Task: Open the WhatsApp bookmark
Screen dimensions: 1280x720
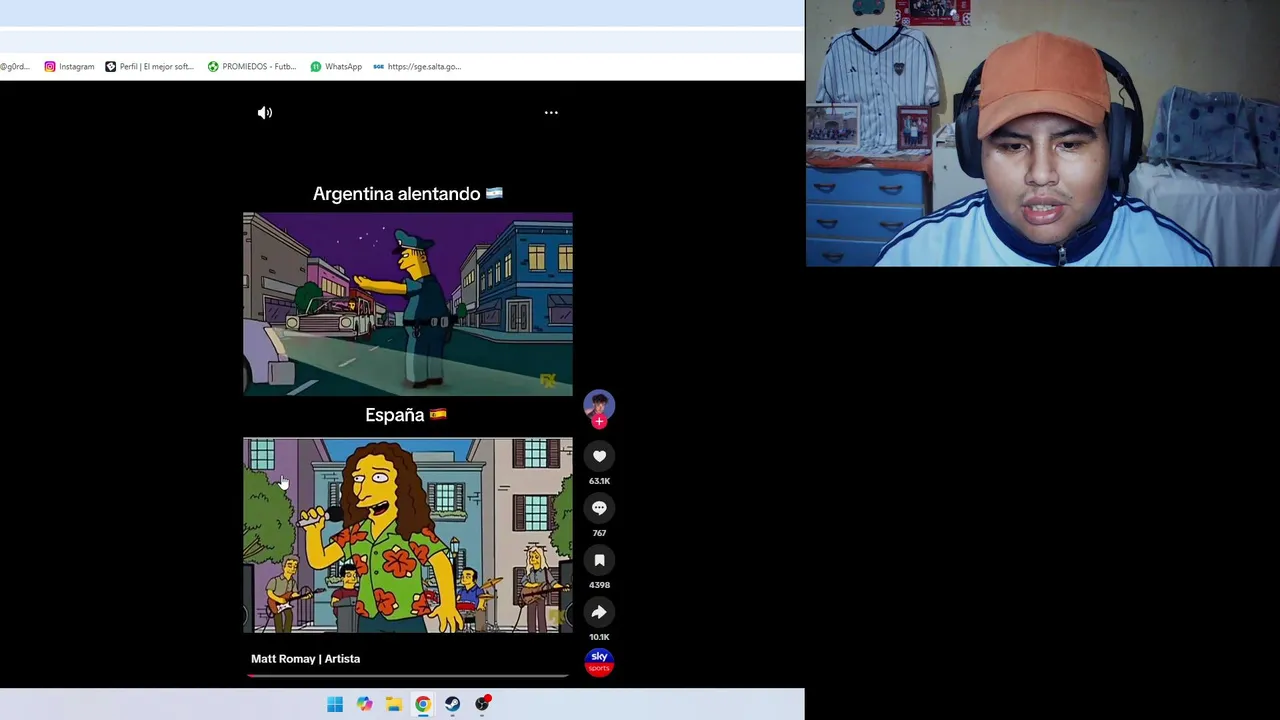Action: click(x=336, y=67)
